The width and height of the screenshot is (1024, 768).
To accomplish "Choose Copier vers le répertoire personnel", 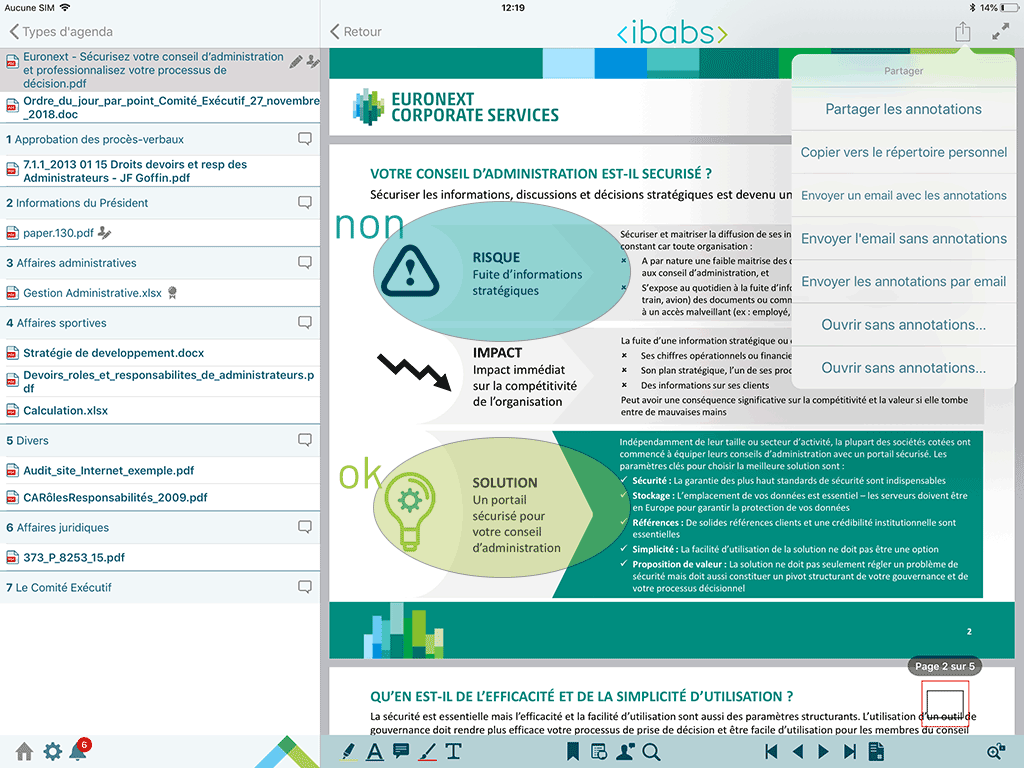I will click(903, 152).
